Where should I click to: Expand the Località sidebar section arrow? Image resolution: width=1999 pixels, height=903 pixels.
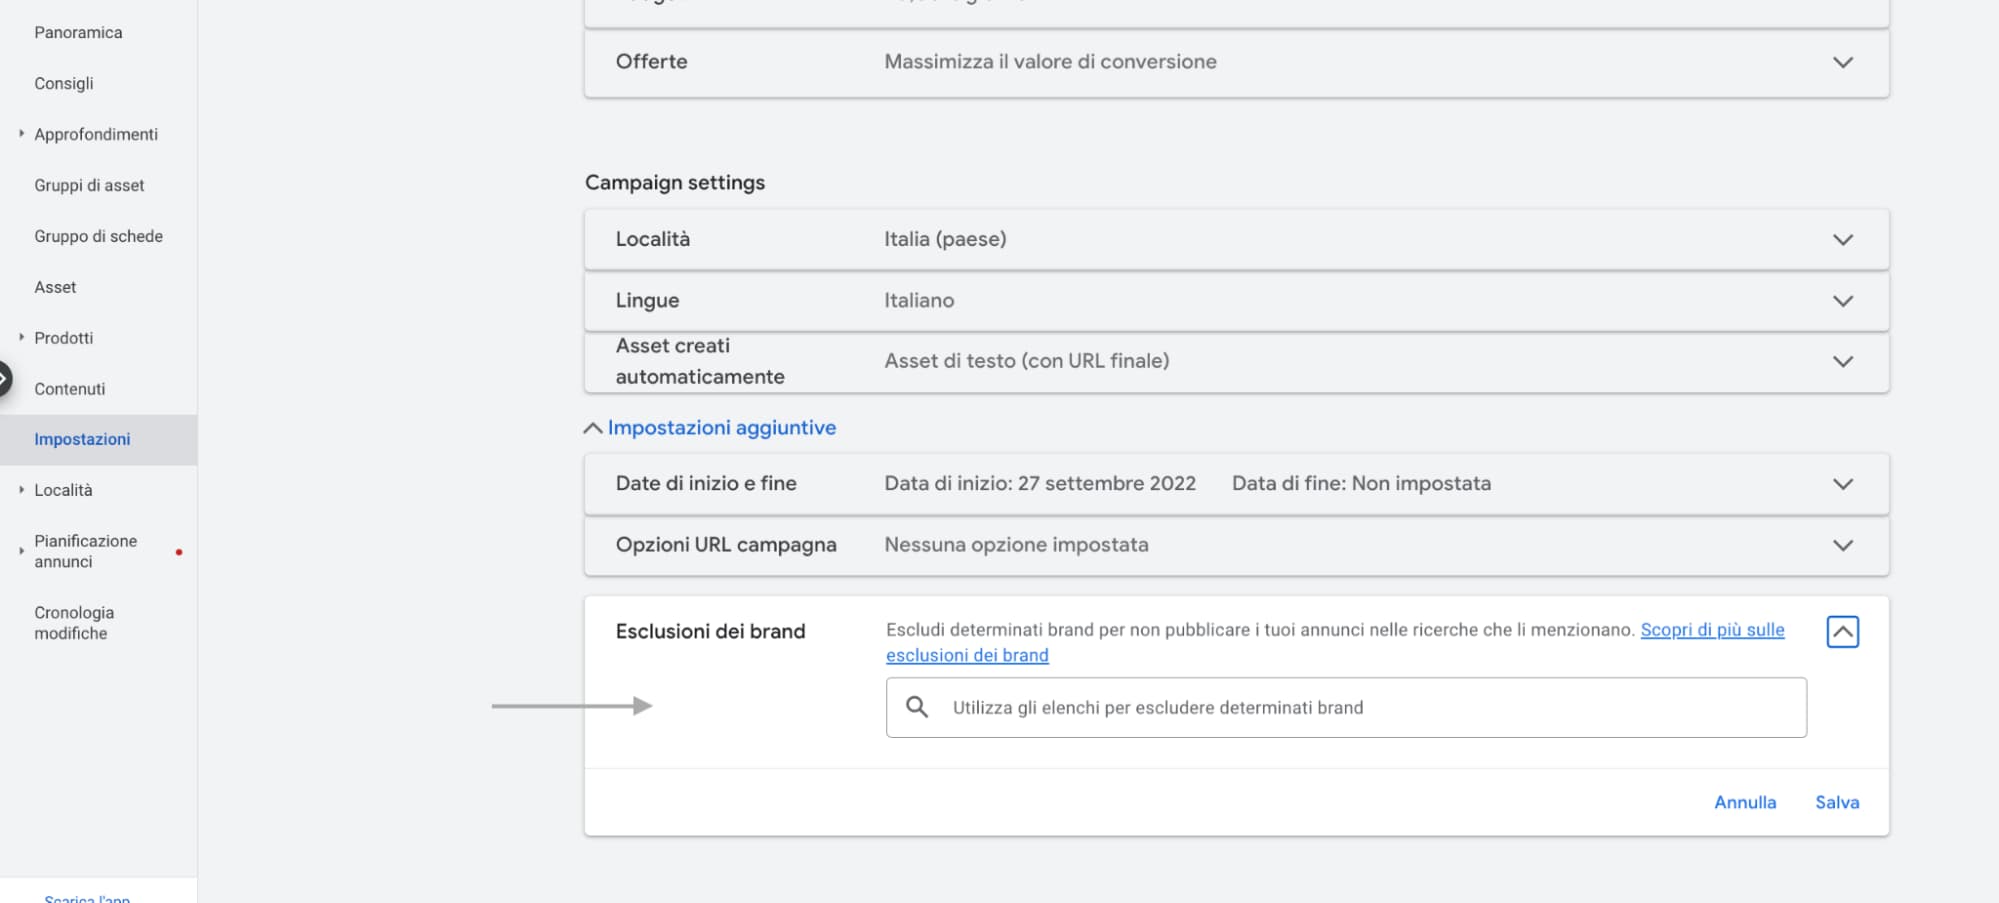(x=20, y=489)
